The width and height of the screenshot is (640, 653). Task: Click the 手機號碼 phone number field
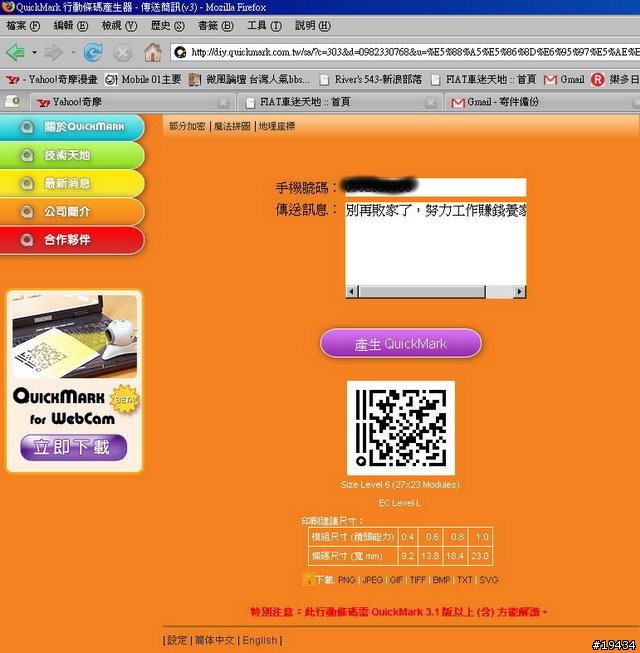tap(435, 187)
